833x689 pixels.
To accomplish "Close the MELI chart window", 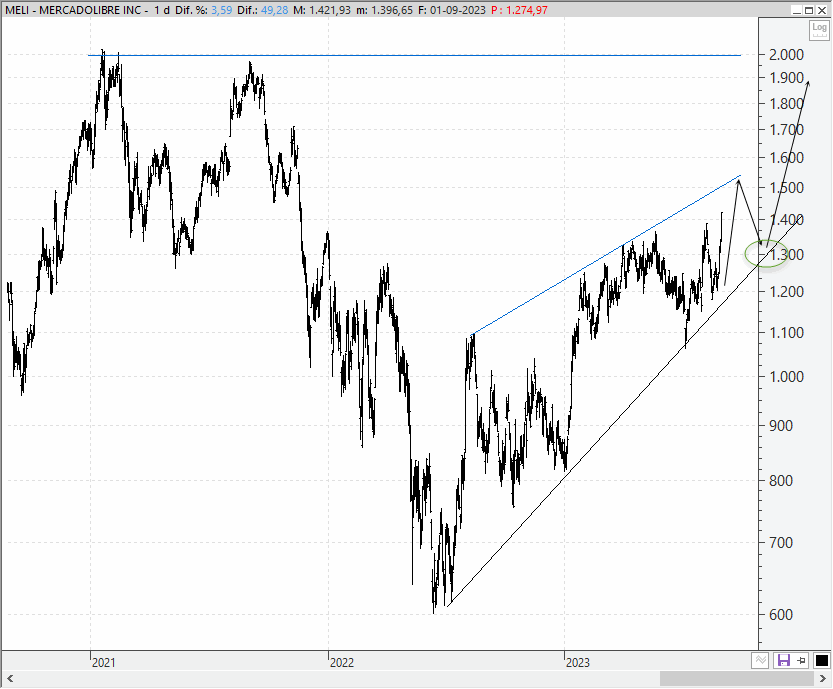I will coord(822,10).
